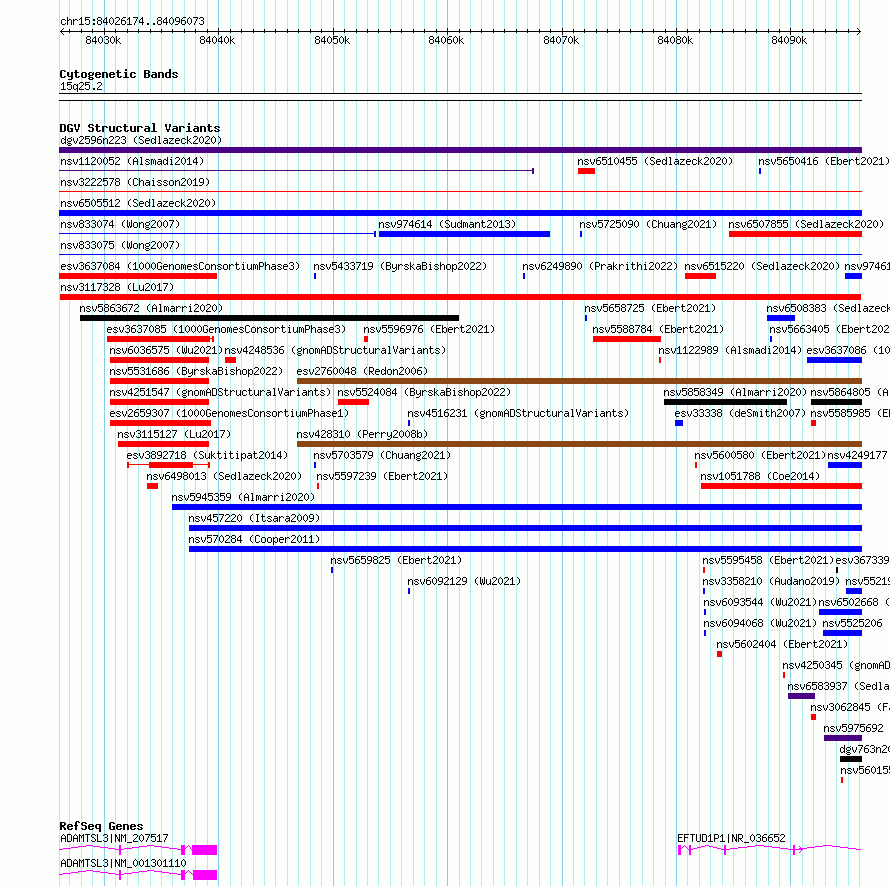Click esv3637085 (1000GenomesConsortiumPhase3) label
Viewport: 890px width, 886px height.
(226, 329)
